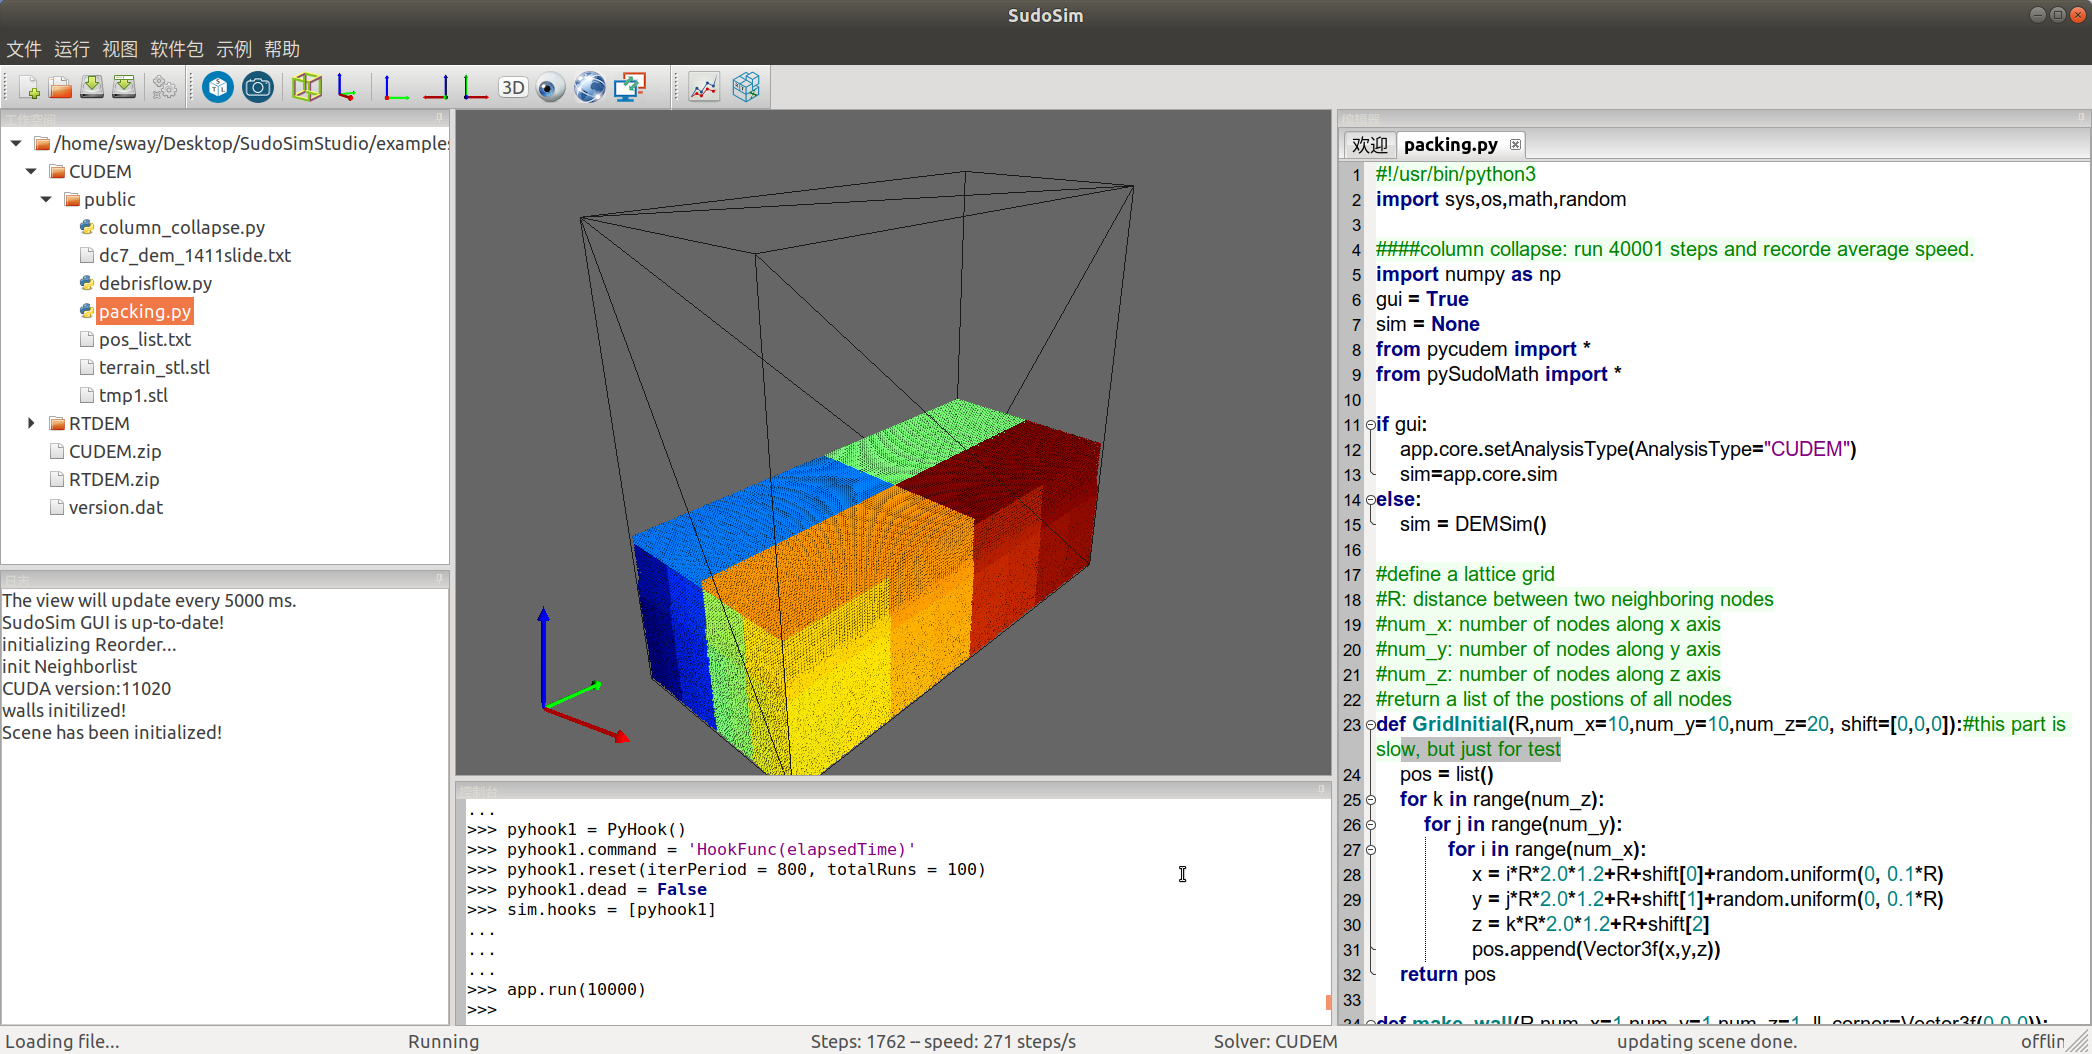Click the eye icon in toolbar
Image resolution: width=2092 pixels, height=1054 pixels.
[550, 88]
